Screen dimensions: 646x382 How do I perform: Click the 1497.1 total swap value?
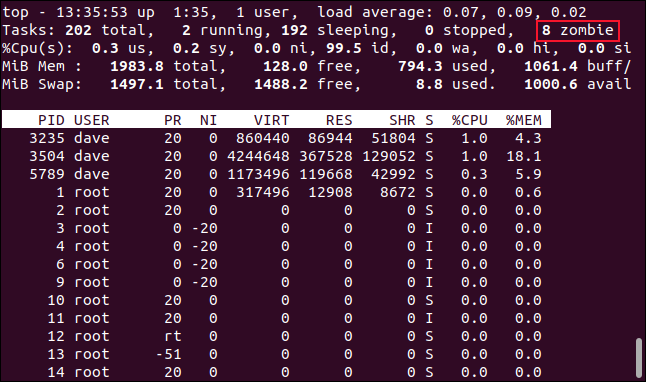click(137, 84)
